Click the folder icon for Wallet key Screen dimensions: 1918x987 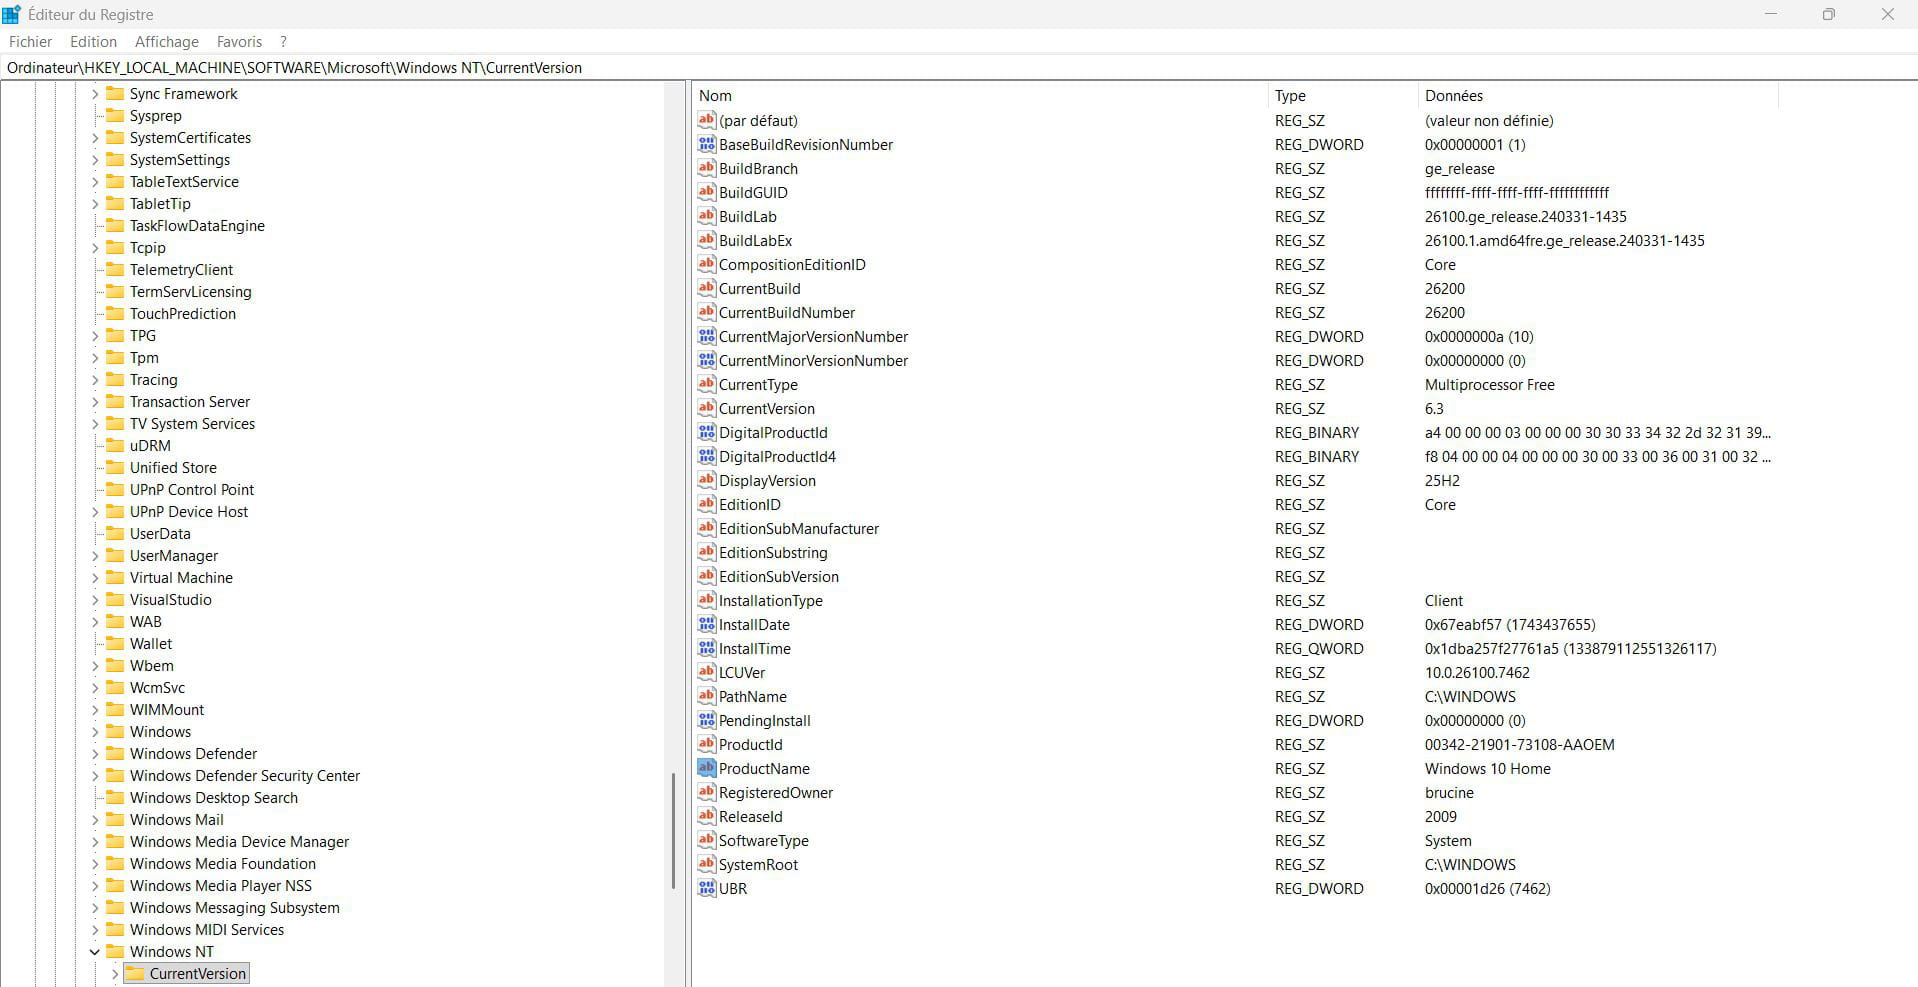tap(115, 643)
